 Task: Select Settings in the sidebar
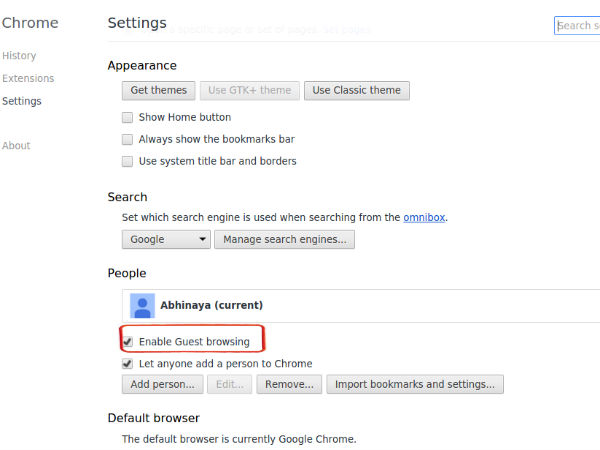pyautogui.click(x=22, y=101)
